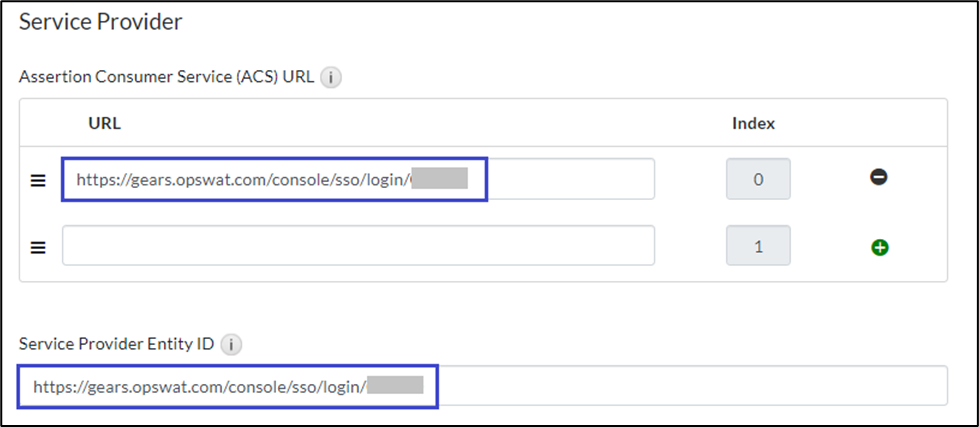Viewport: 979px width, 427px height.
Task: Click the blank header cell above the minus icon
Action: point(879,124)
